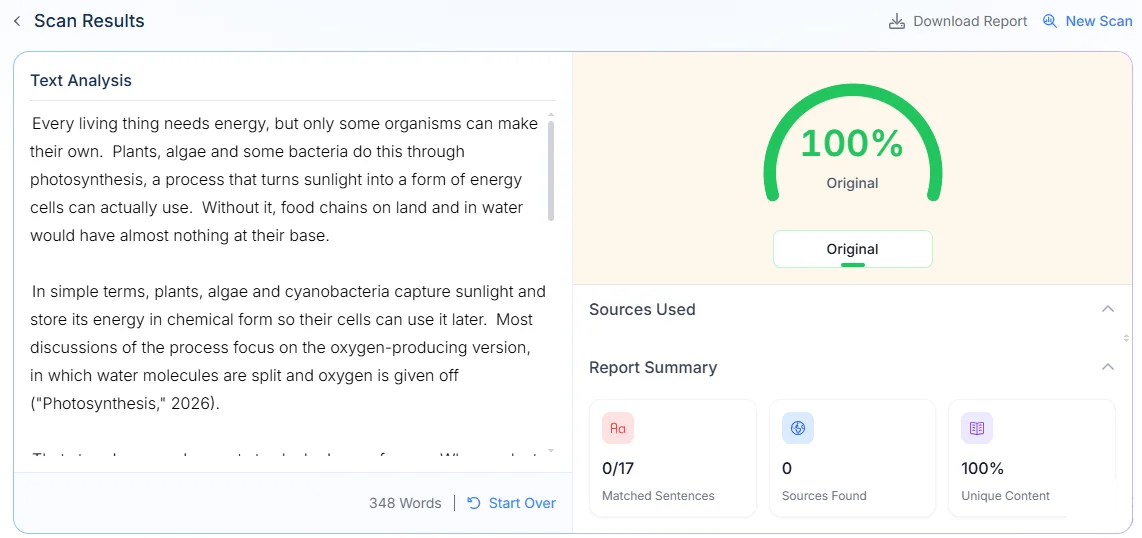The image size is (1142, 538).
Task: Select the Original result tab
Action: [x=852, y=249]
